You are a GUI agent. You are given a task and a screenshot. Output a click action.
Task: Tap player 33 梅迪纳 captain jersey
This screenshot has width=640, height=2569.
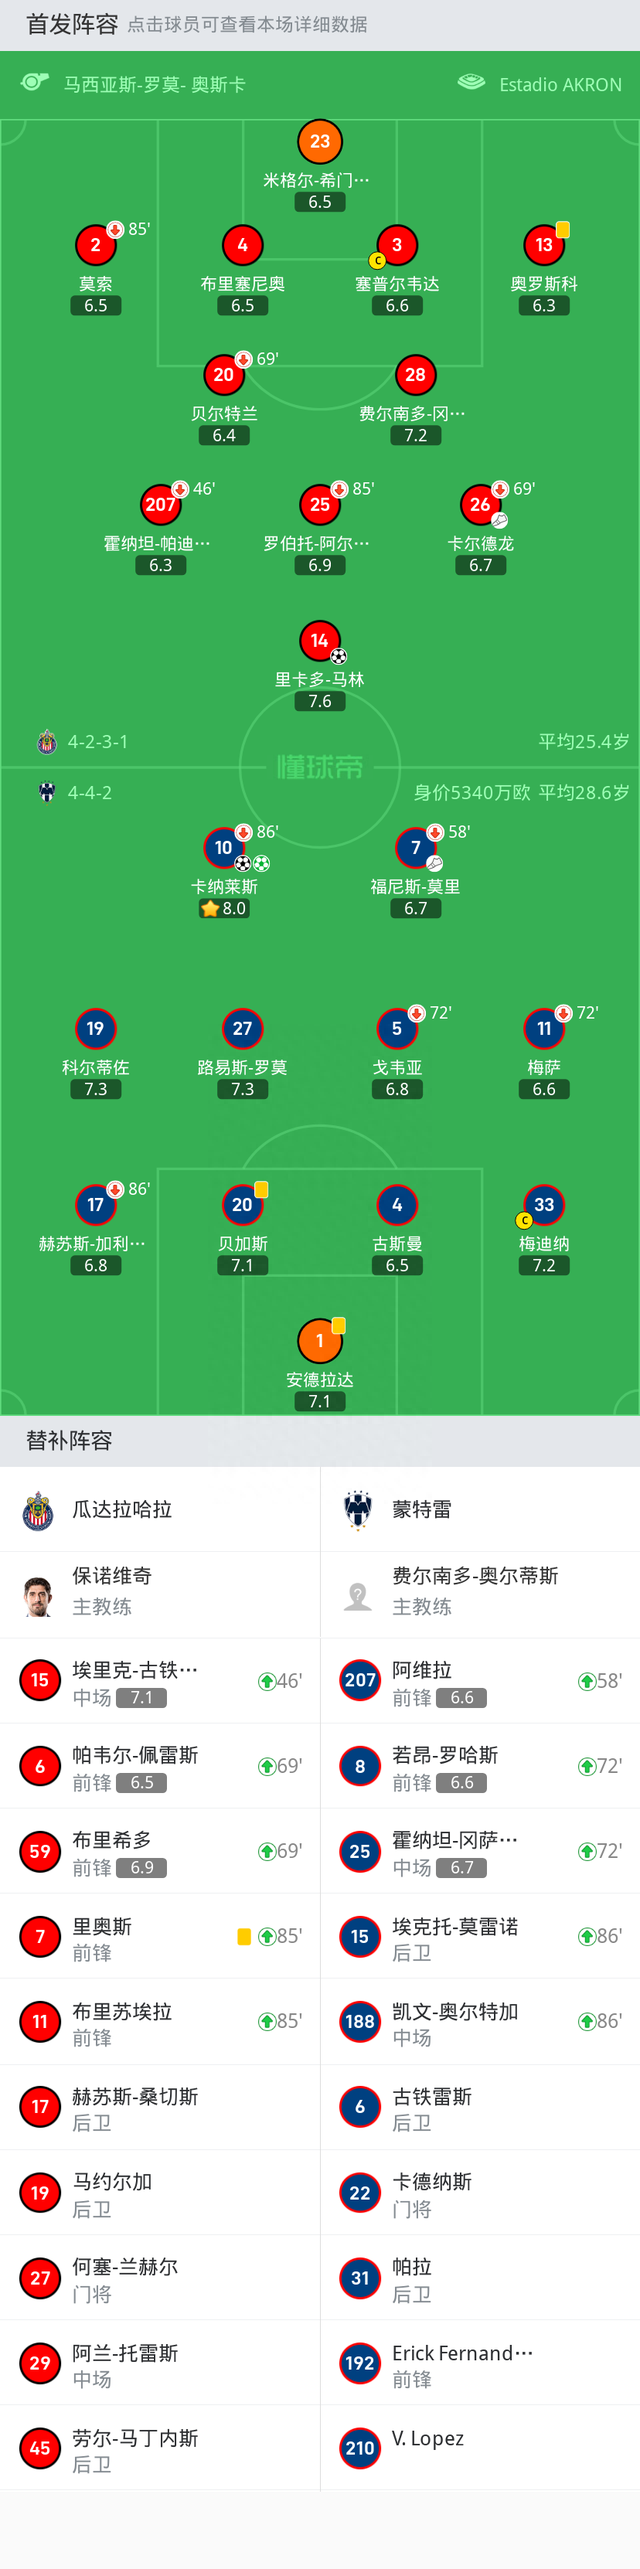(544, 1205)
